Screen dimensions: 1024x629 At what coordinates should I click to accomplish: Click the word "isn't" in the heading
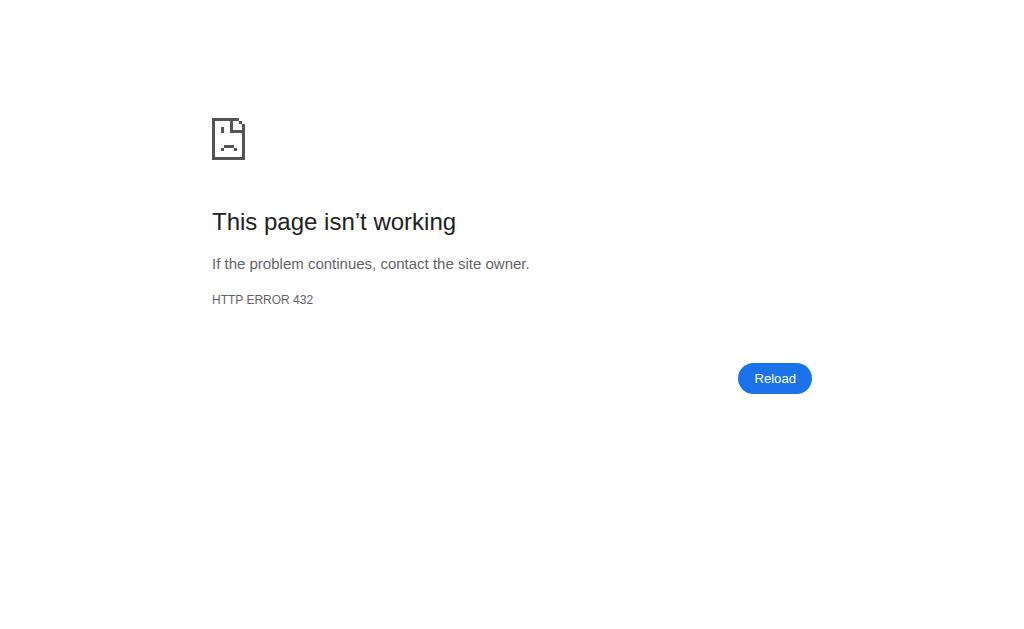tap(345, 222)
